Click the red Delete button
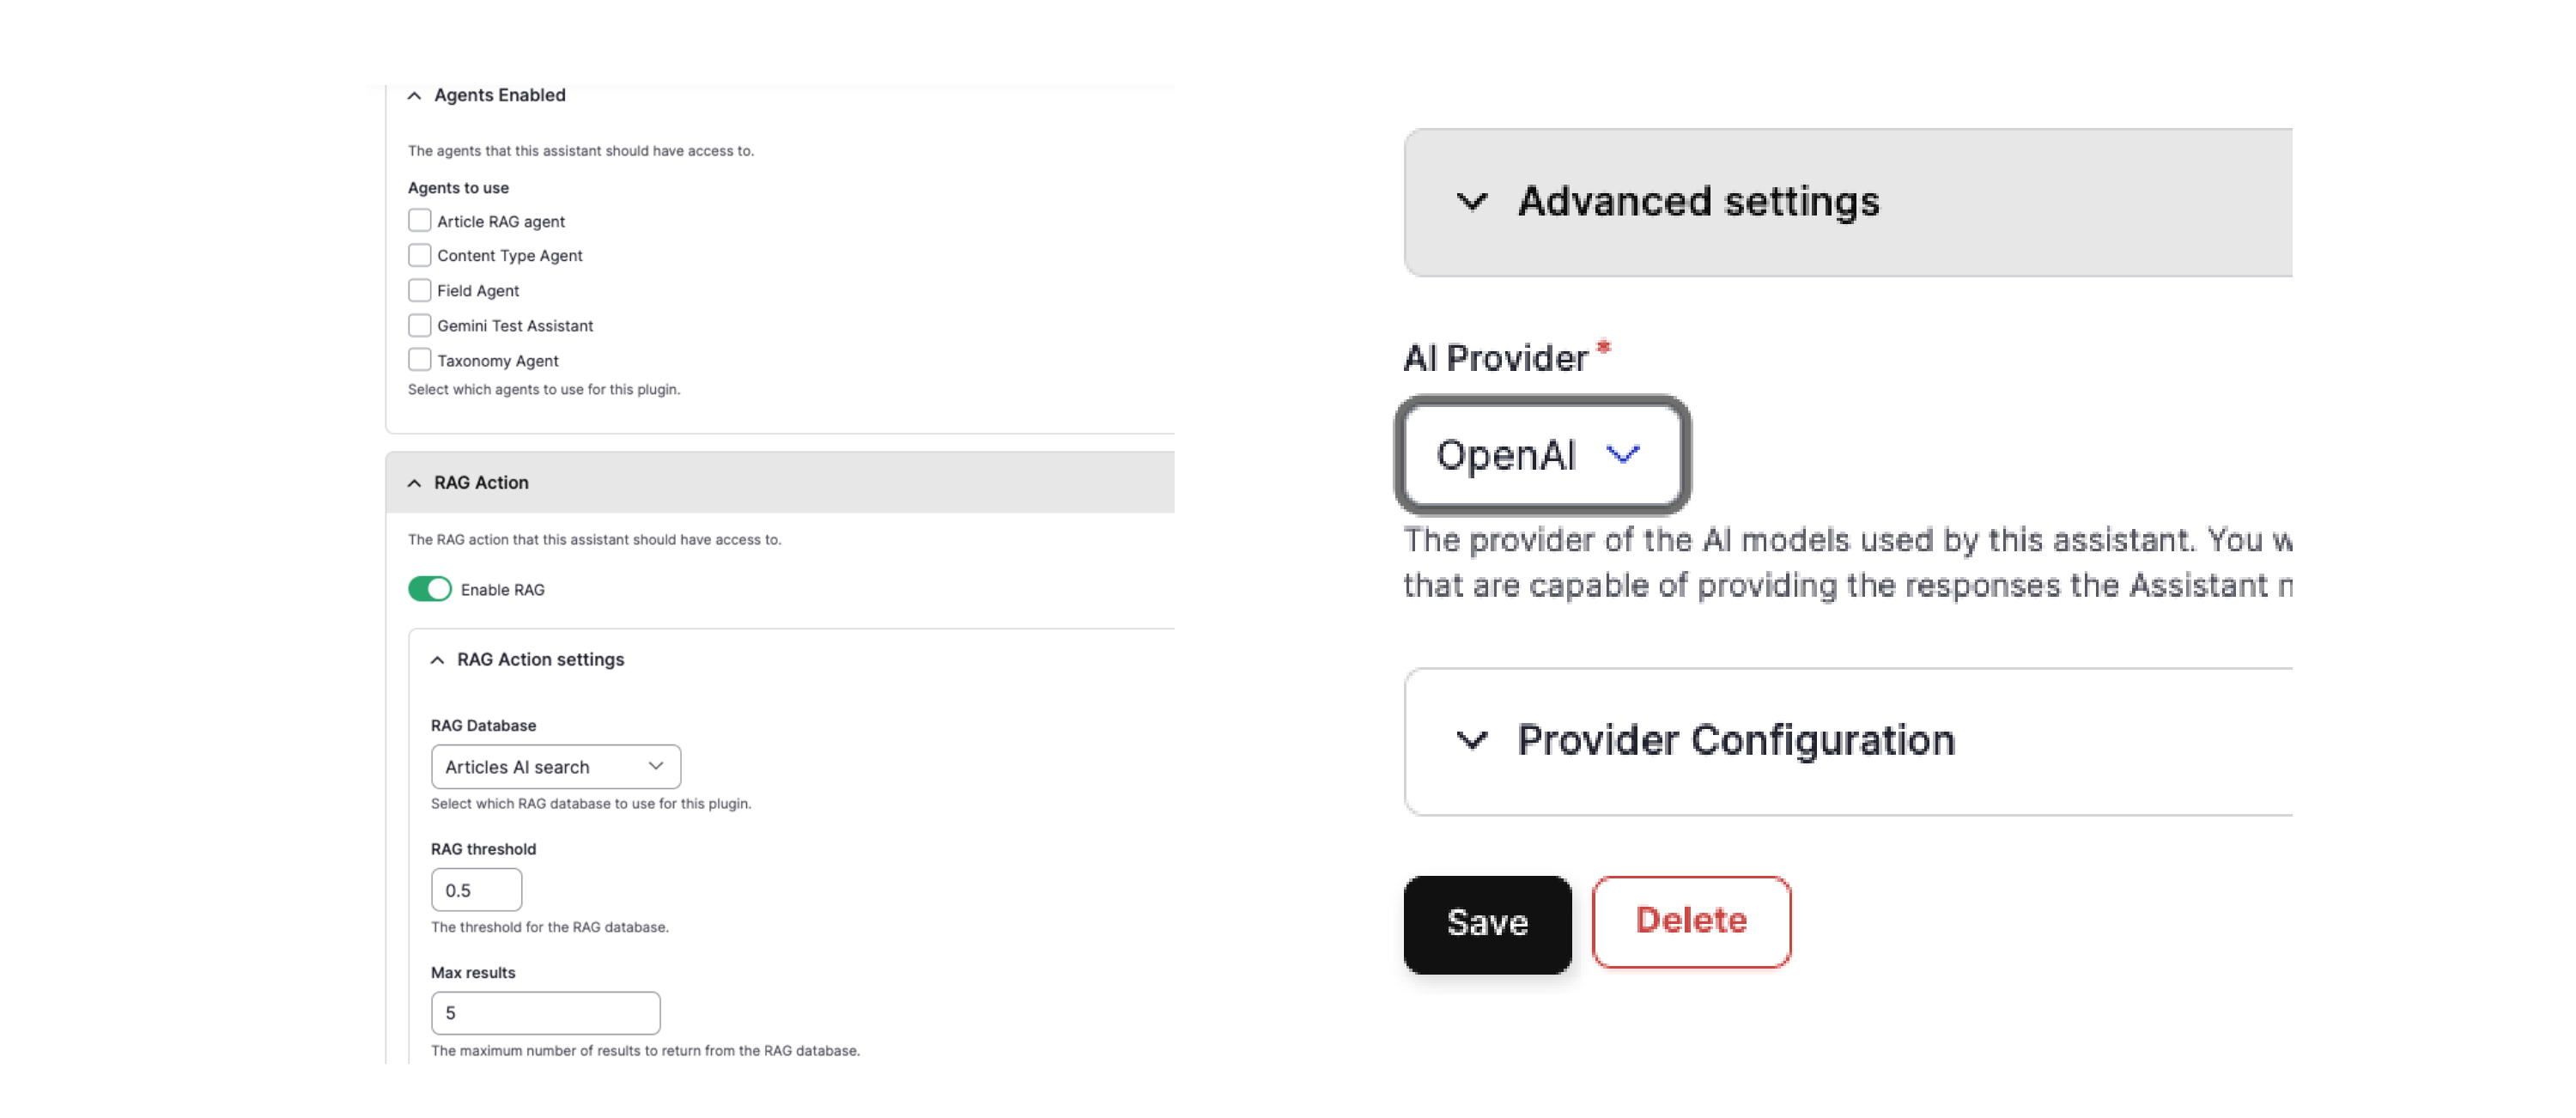Screen dimensions: 2576x1118 1690,922
